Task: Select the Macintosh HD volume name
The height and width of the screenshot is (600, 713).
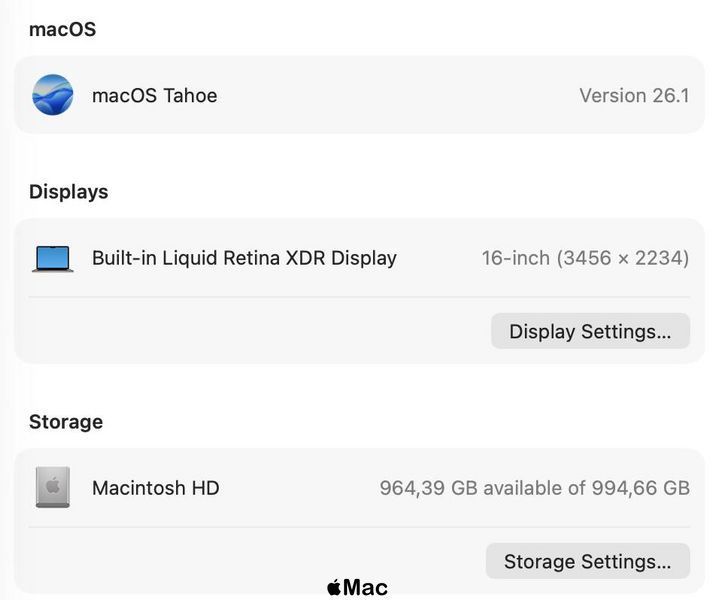Action: coord(156,488)
